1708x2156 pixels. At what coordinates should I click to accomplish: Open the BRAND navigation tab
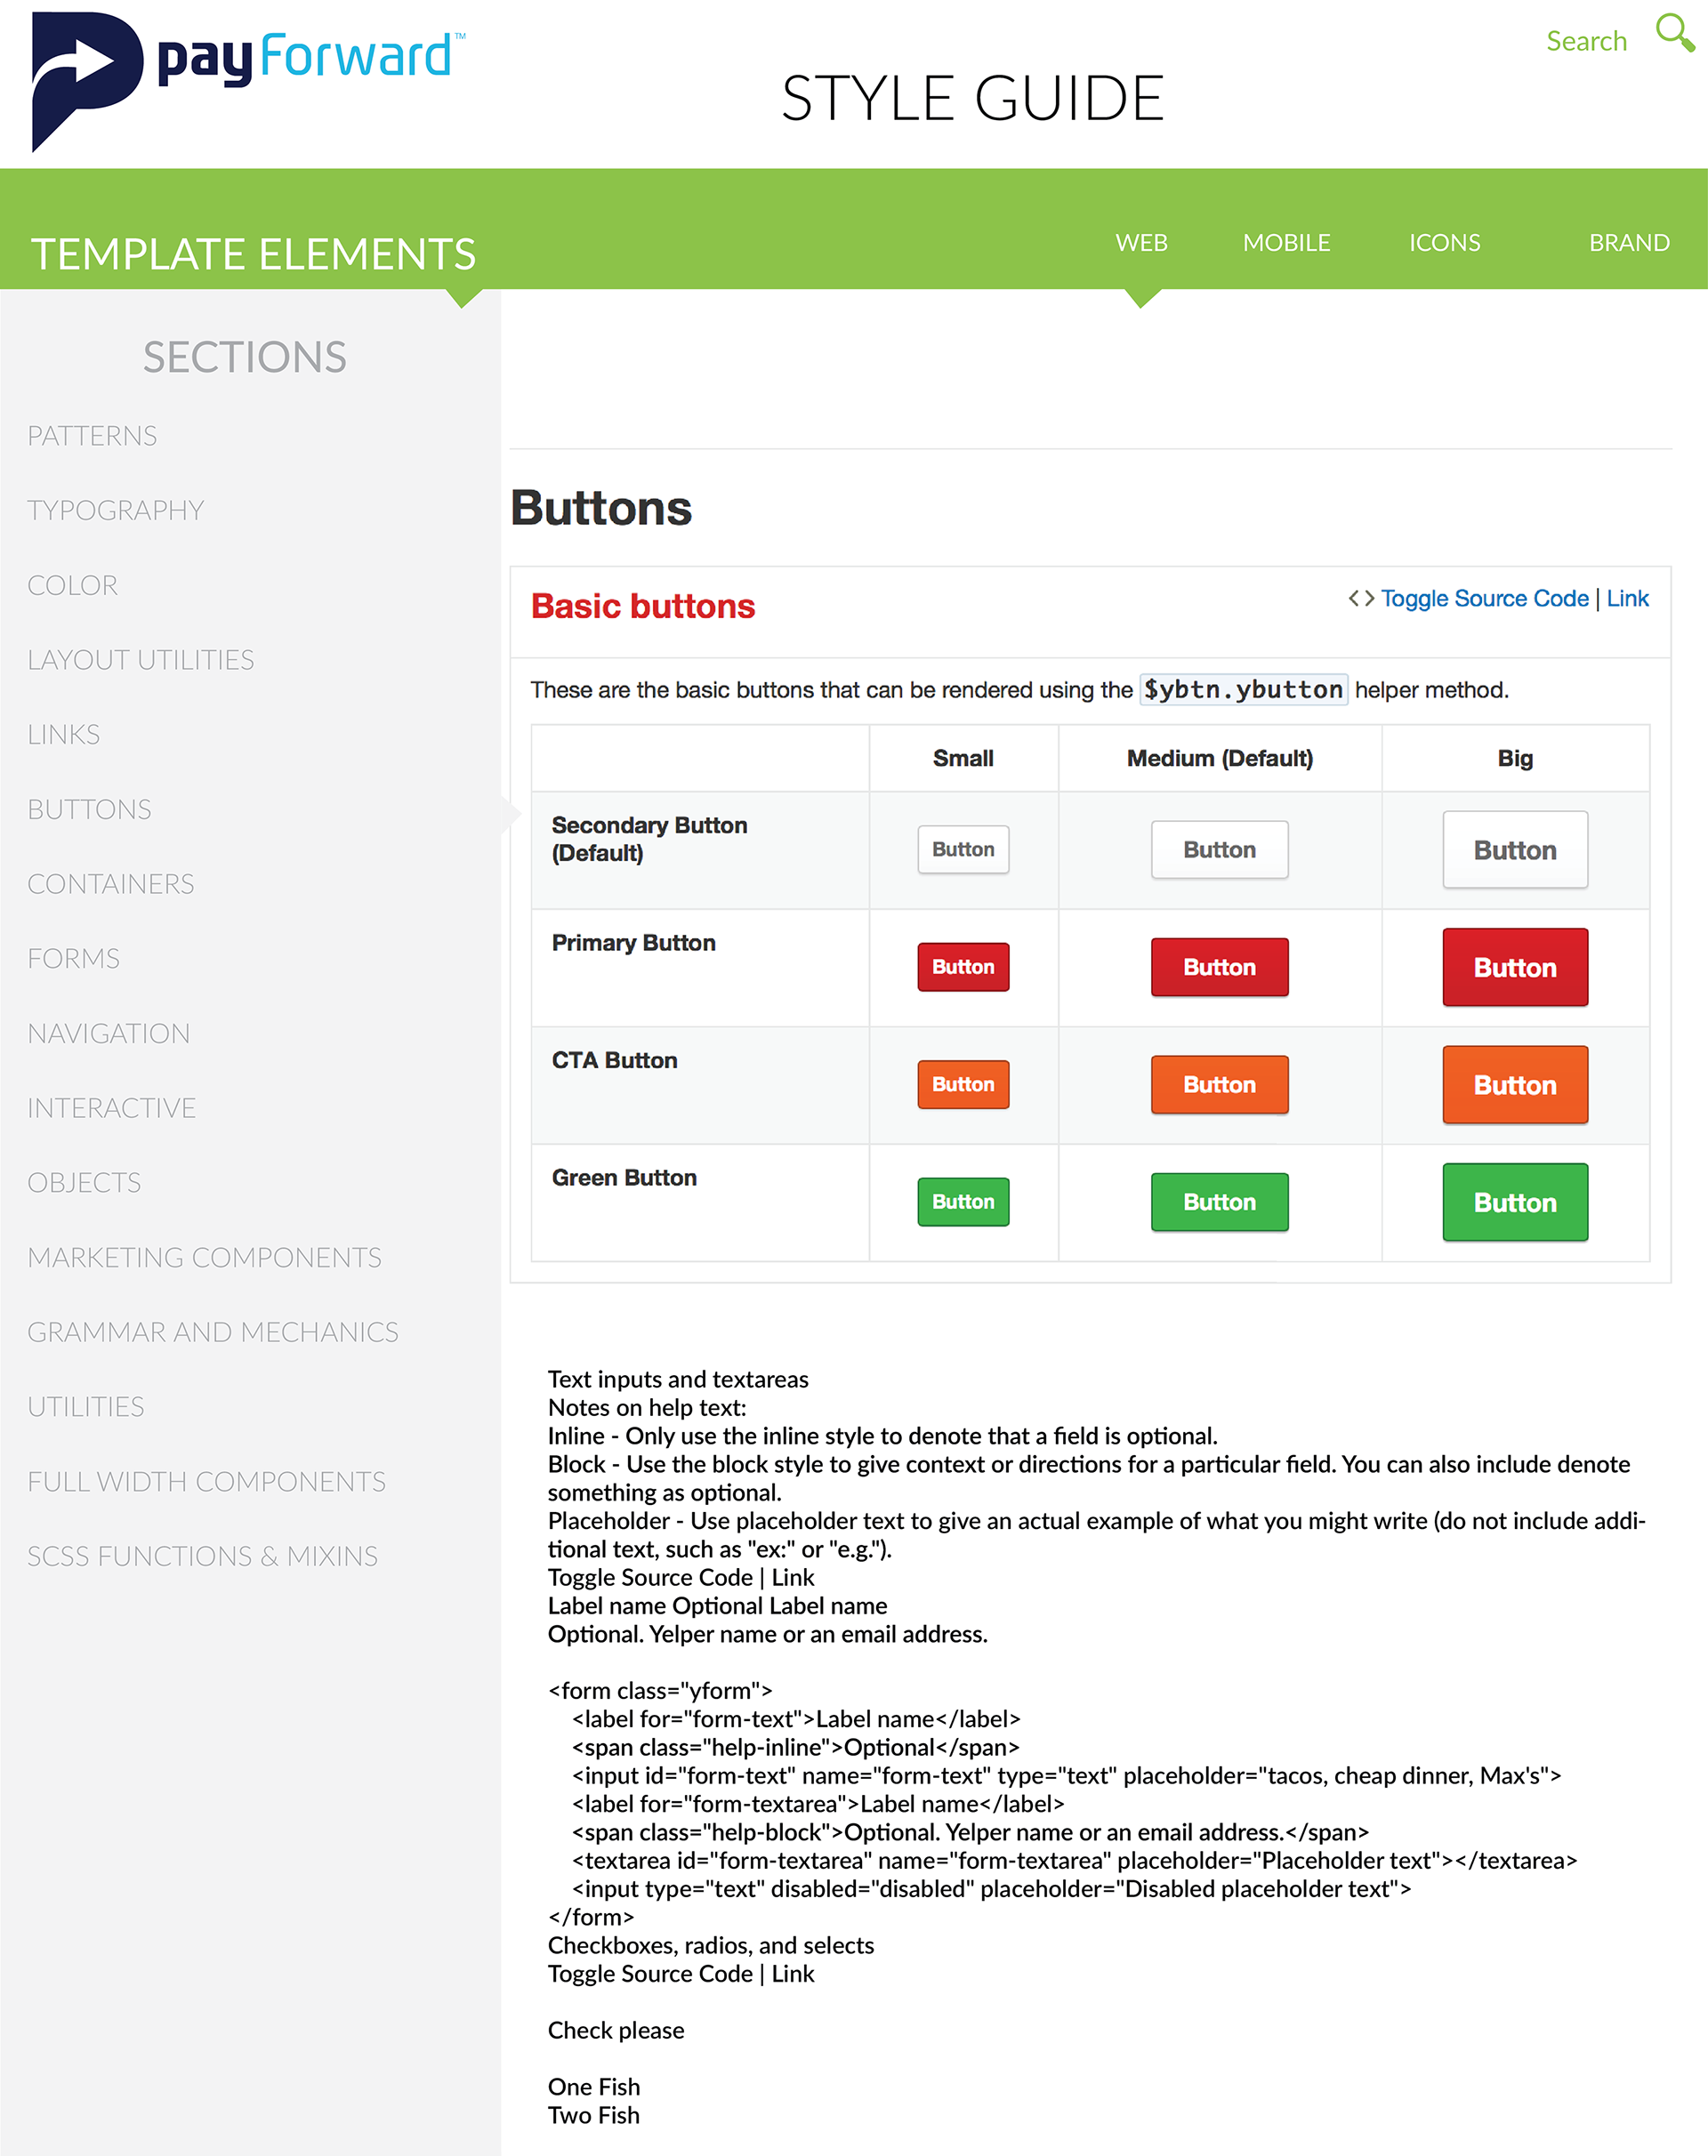[x=1629, y=243]
